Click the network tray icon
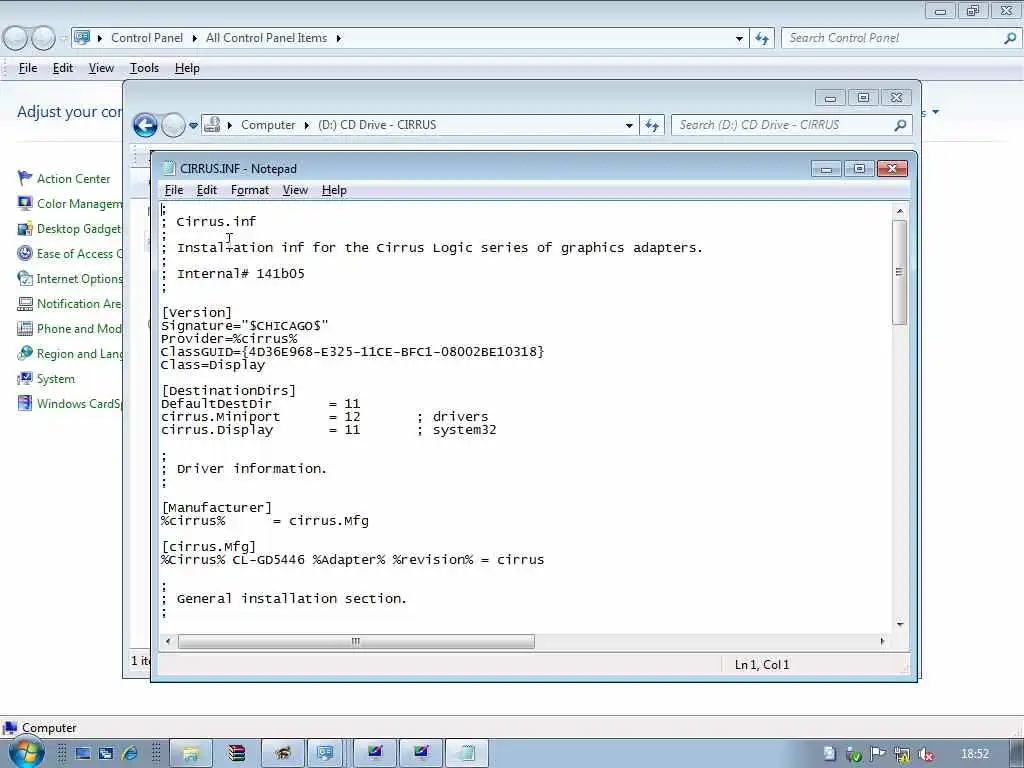The height and width of the screenshot is (768, 1024). [902, 754]
